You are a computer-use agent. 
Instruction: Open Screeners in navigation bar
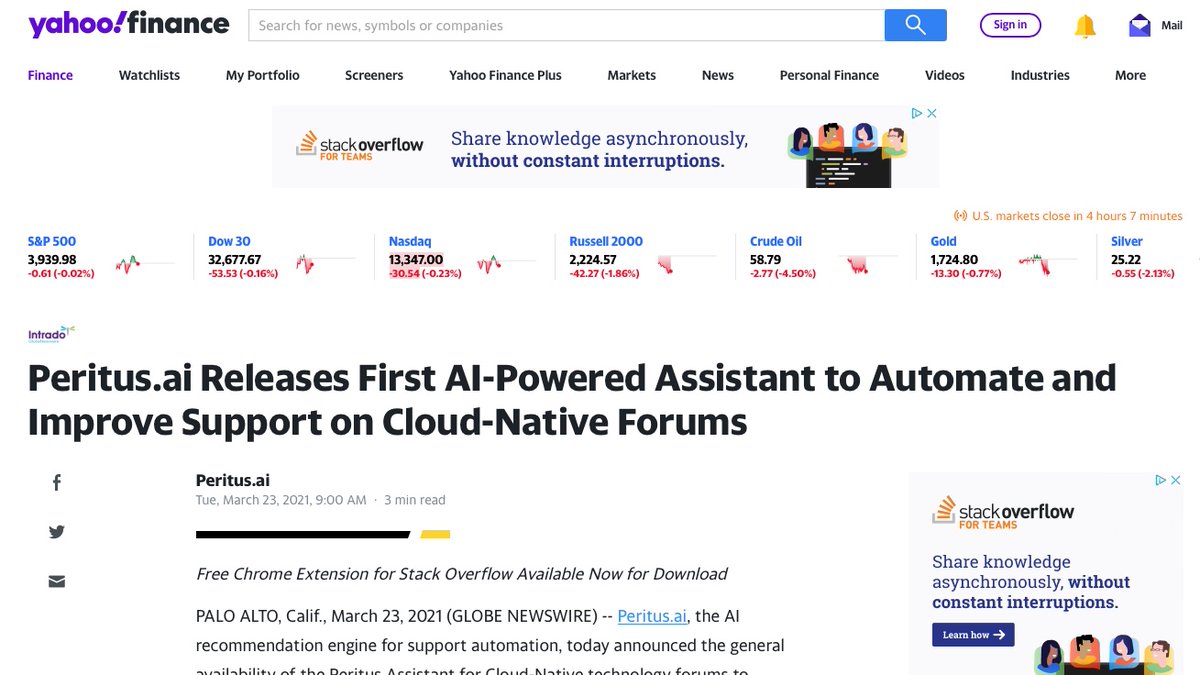point(374,75)
